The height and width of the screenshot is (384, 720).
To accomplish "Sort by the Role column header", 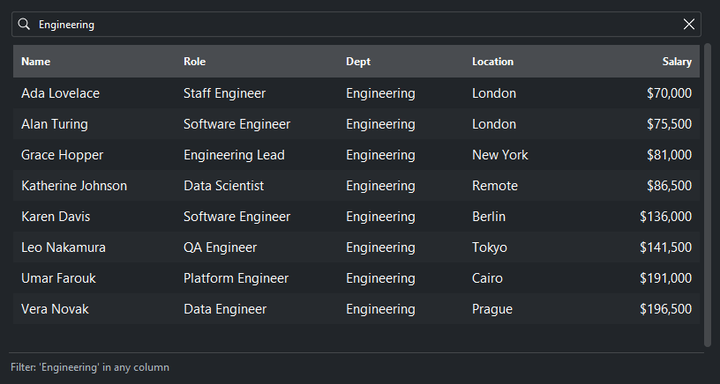I will [x=195, y=62].
